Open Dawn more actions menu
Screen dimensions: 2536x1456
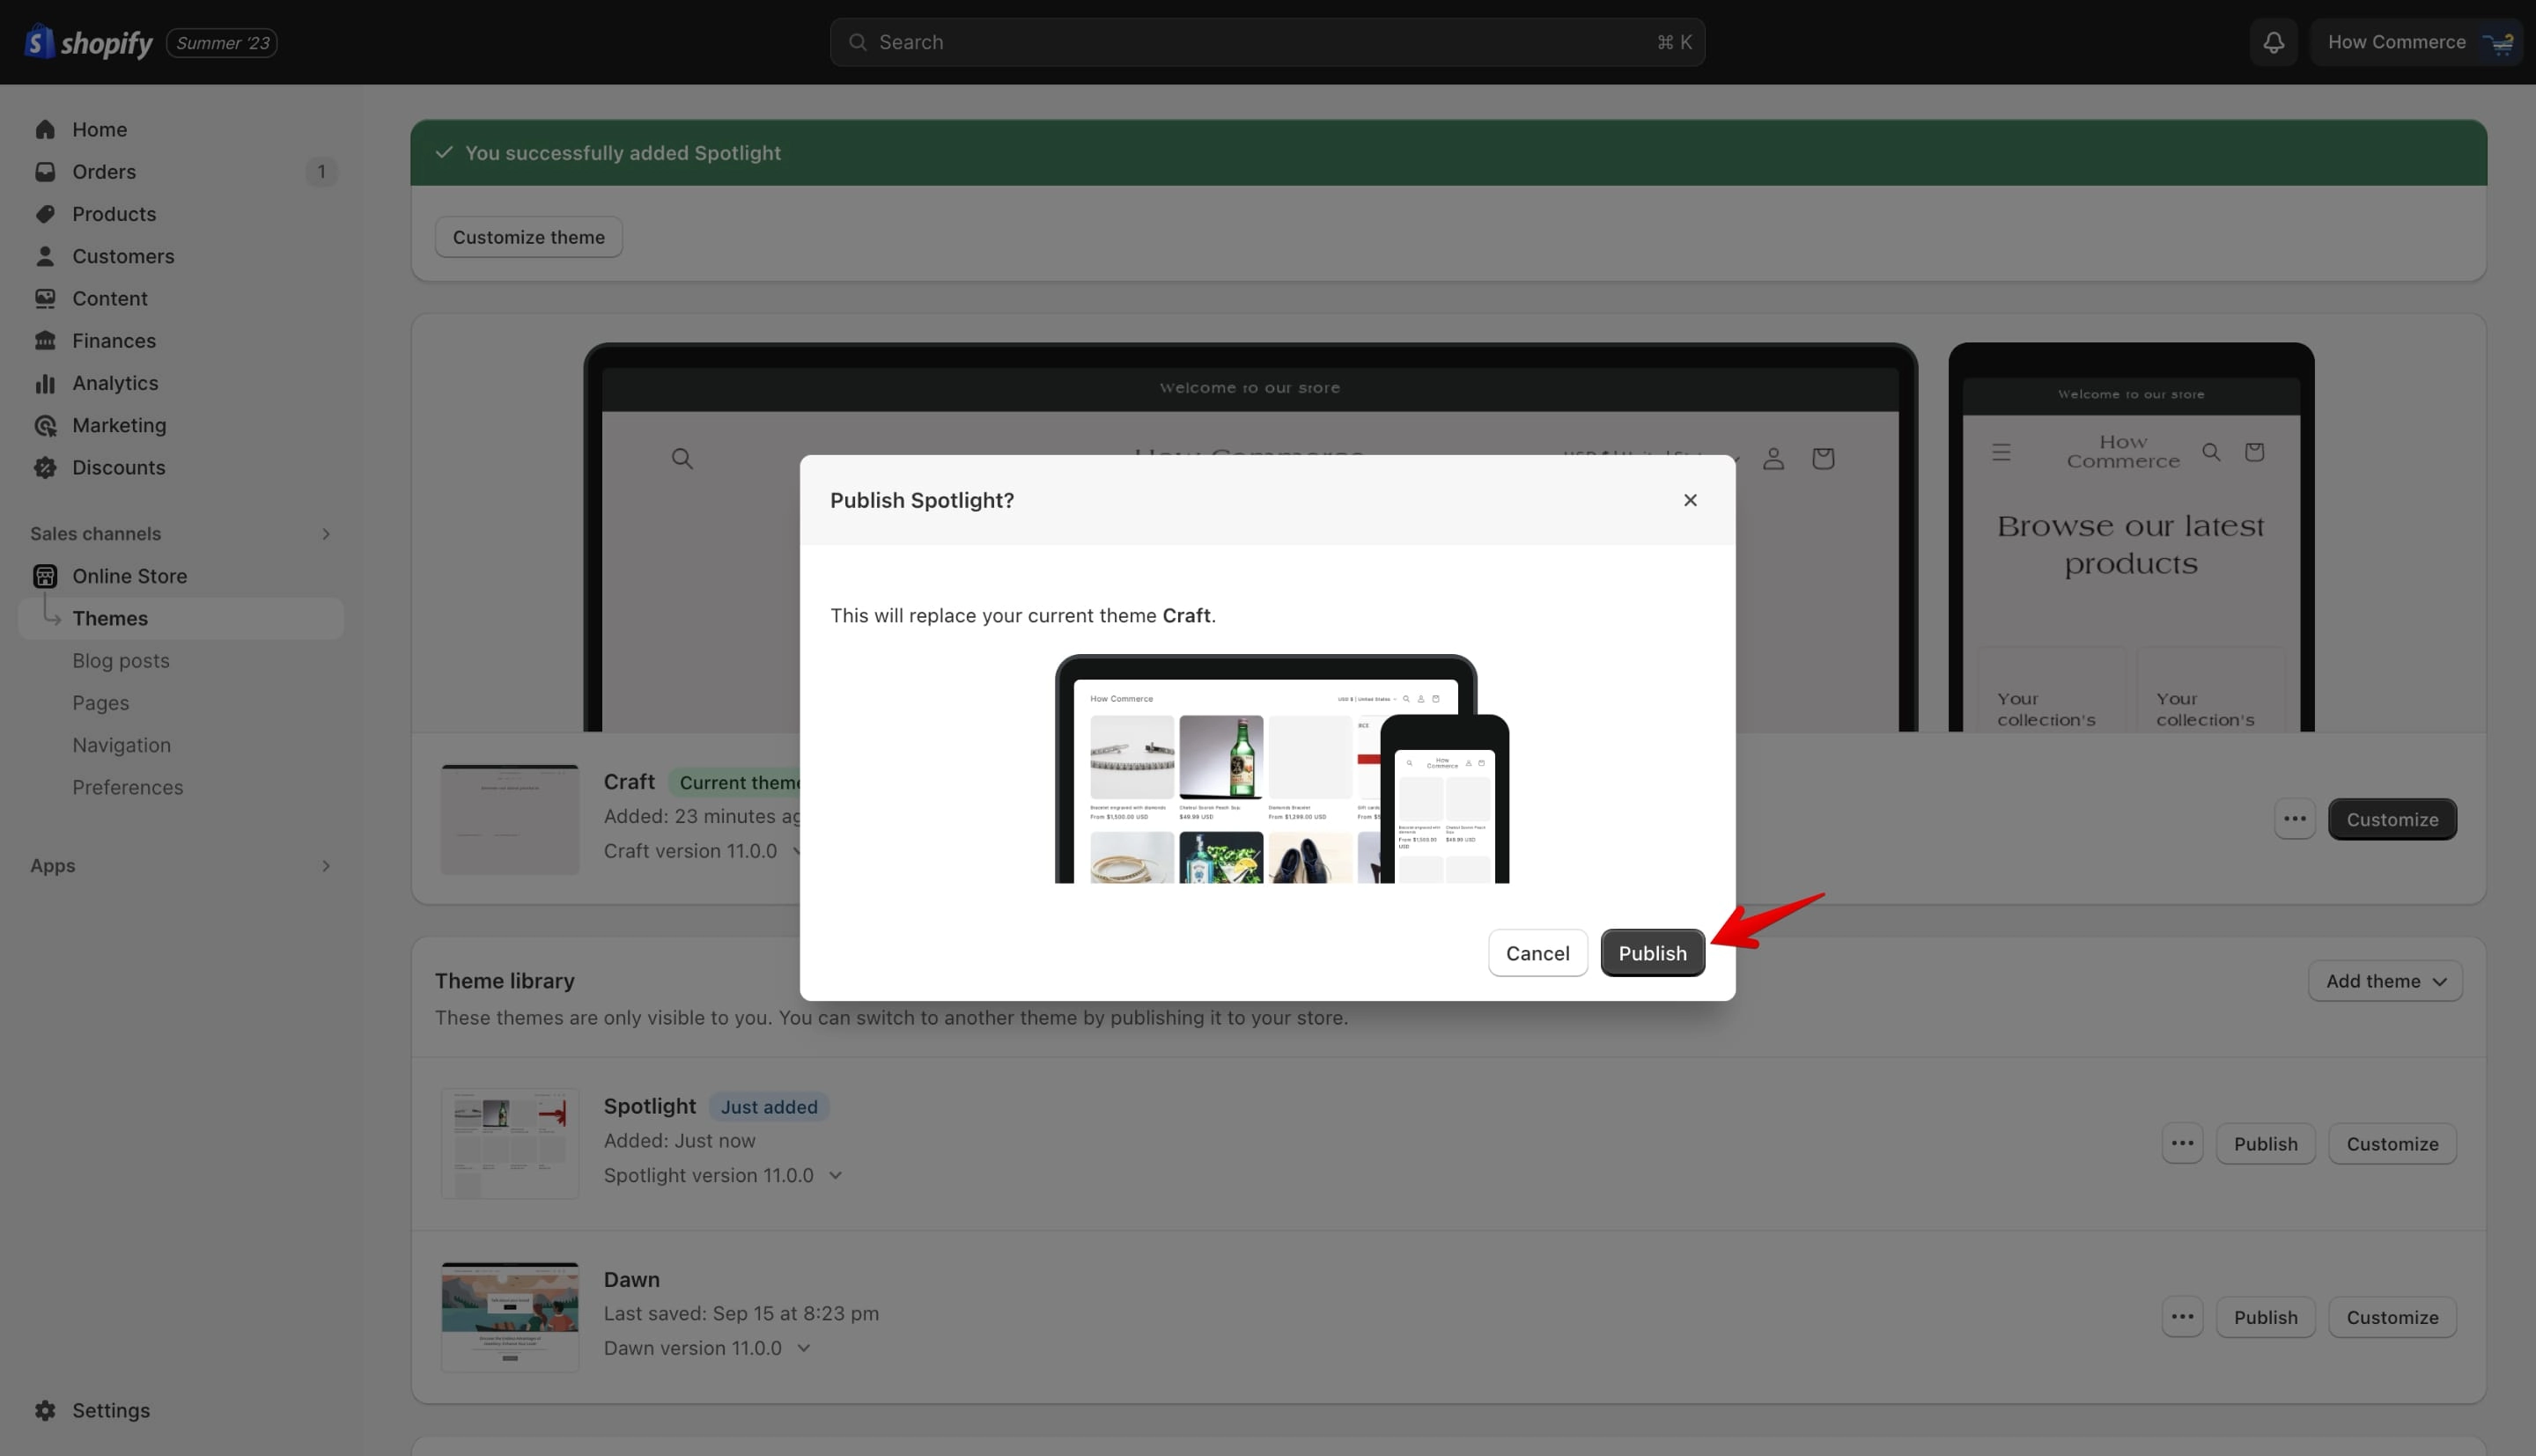(x=2182, y=1317)
